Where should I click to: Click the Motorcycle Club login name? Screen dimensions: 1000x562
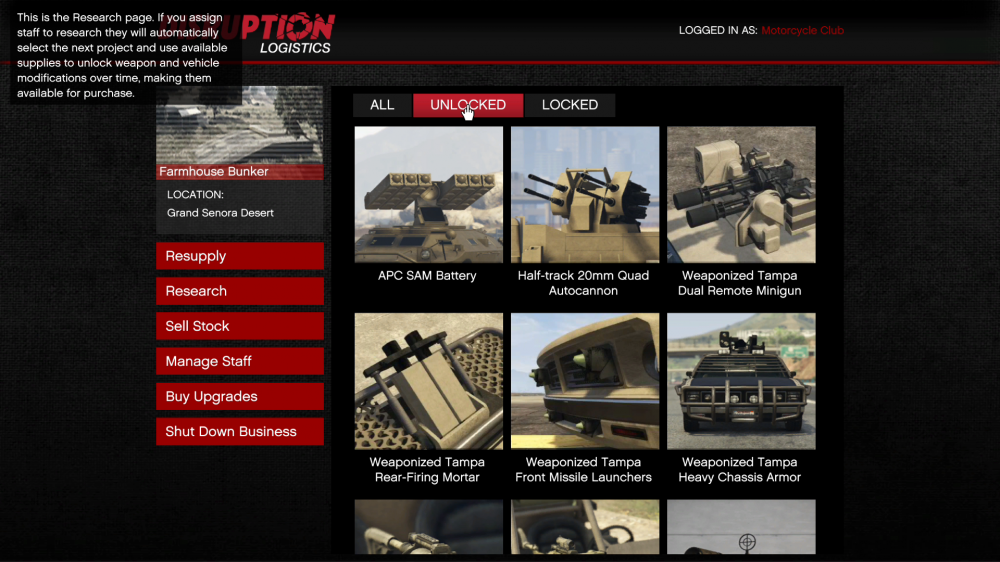pos(802,30)
